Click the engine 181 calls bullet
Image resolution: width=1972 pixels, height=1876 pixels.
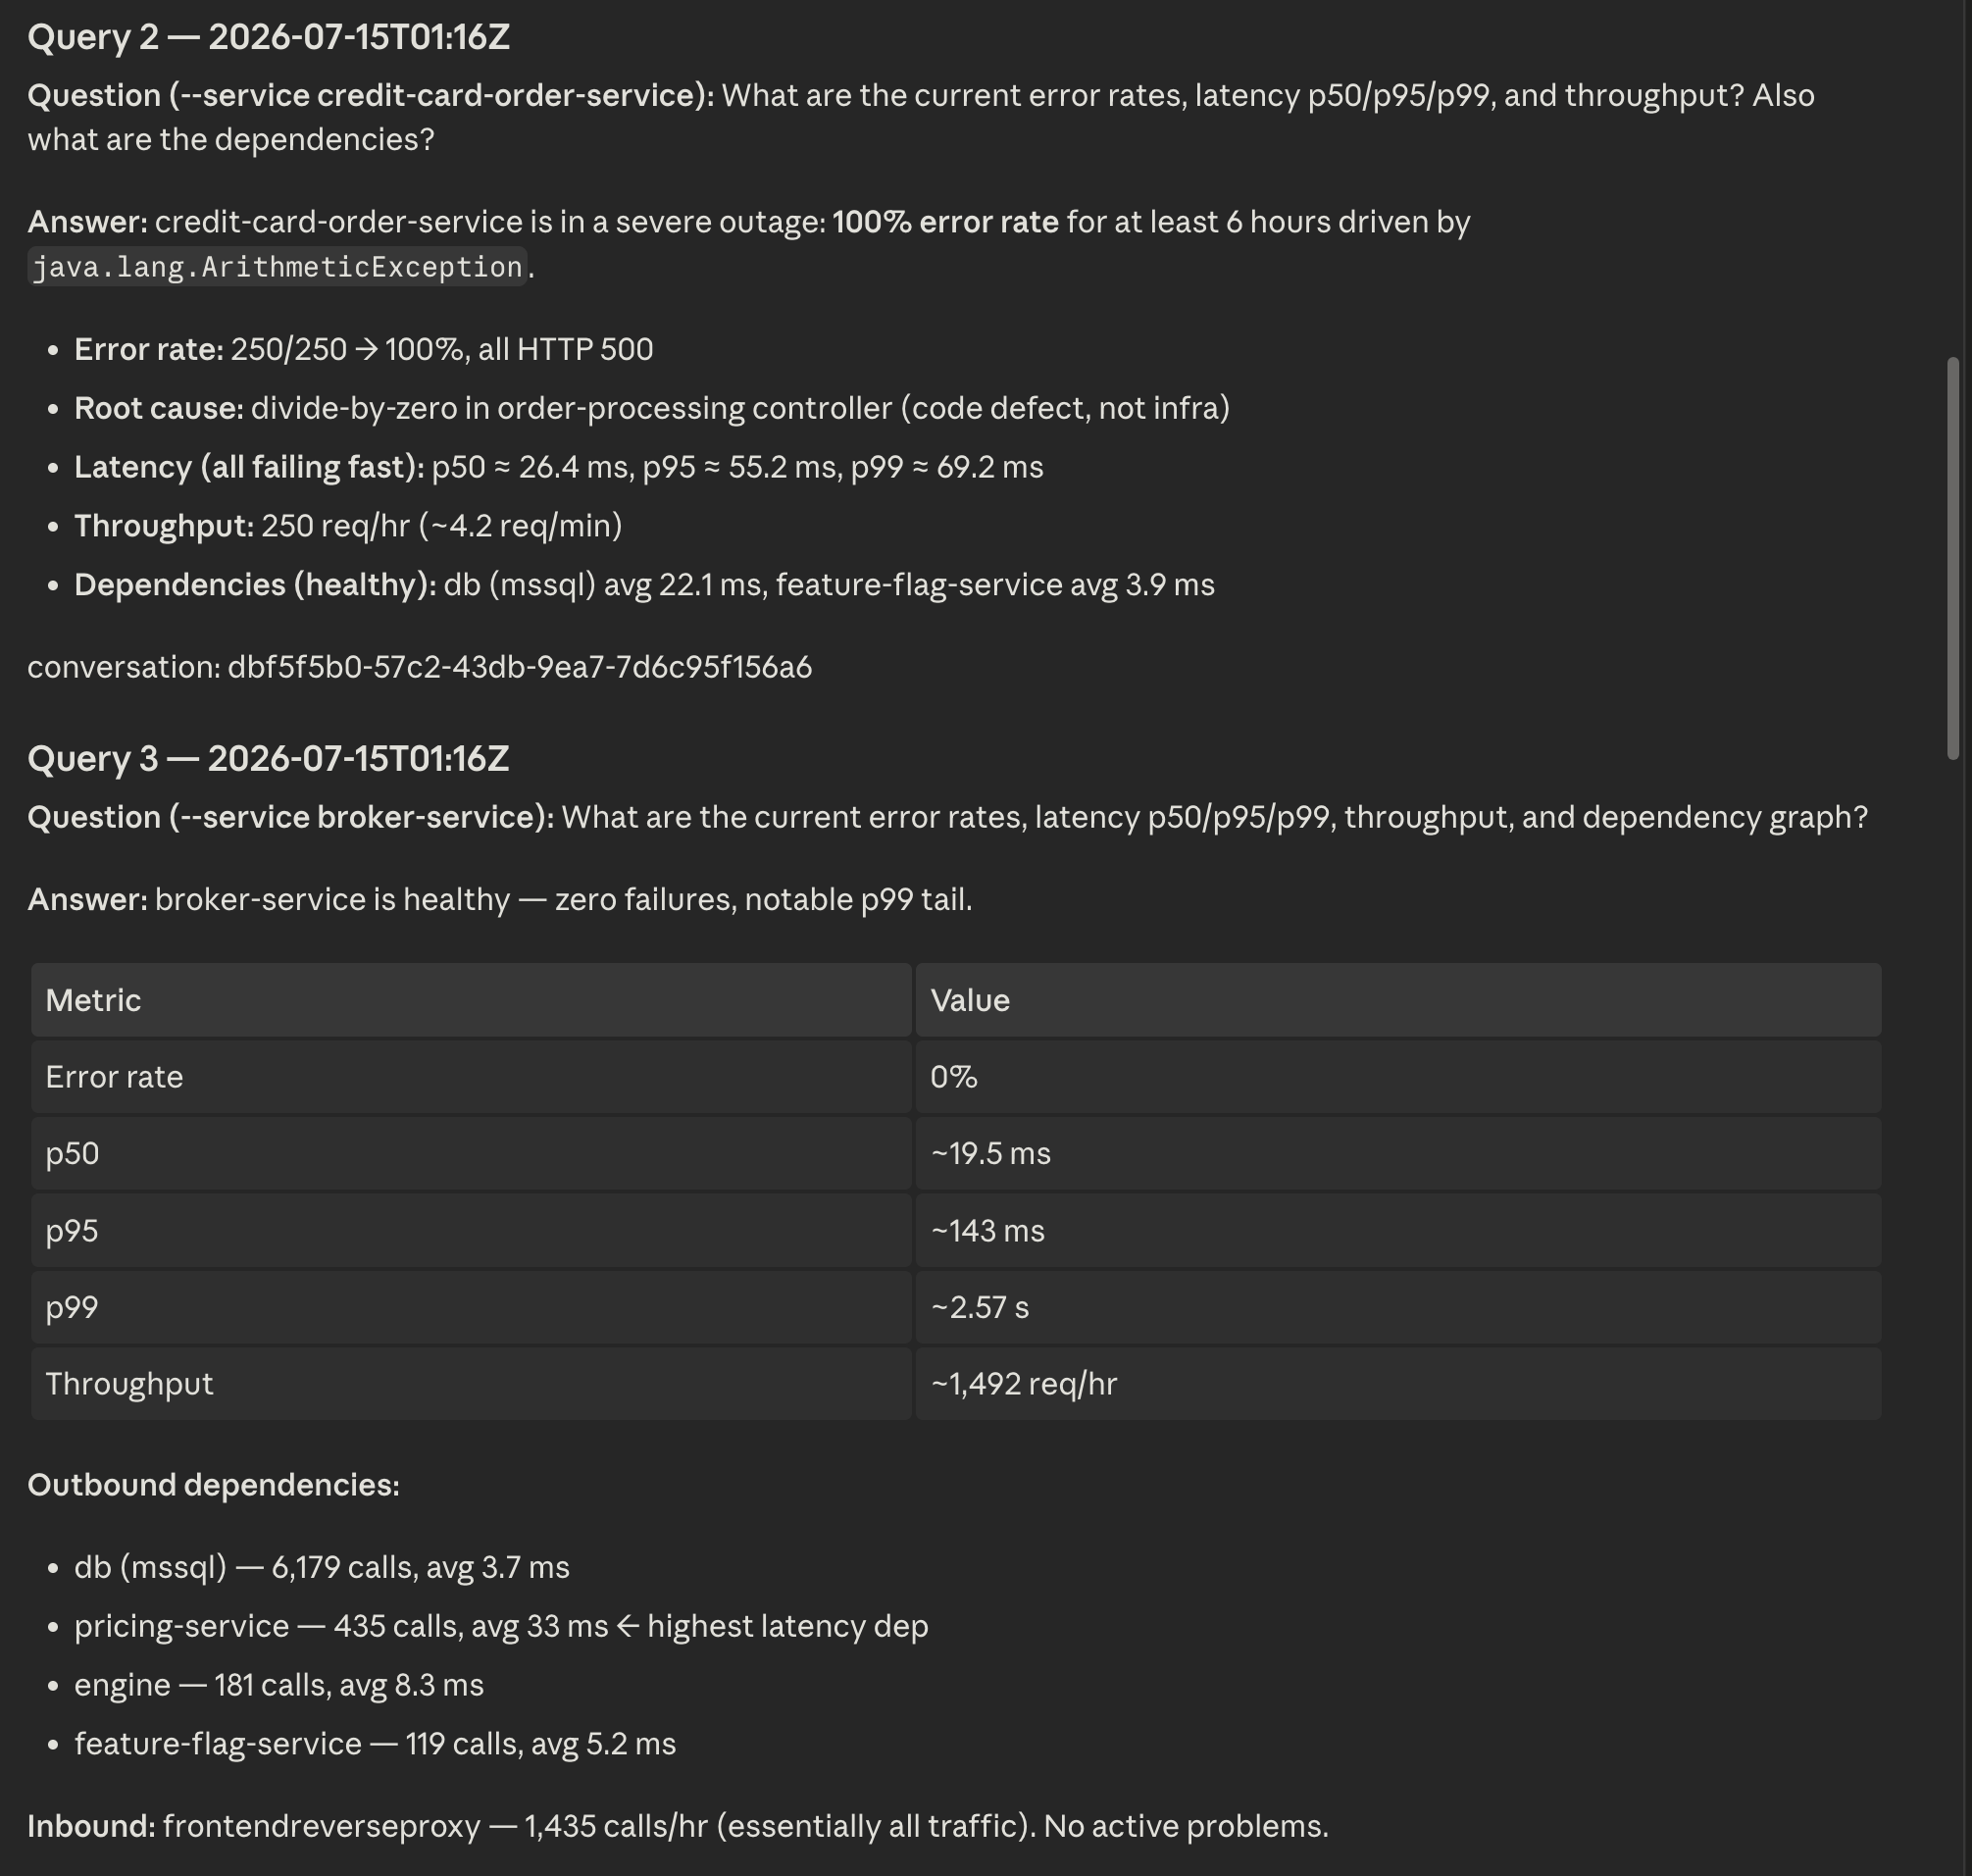click(279, 1685)
